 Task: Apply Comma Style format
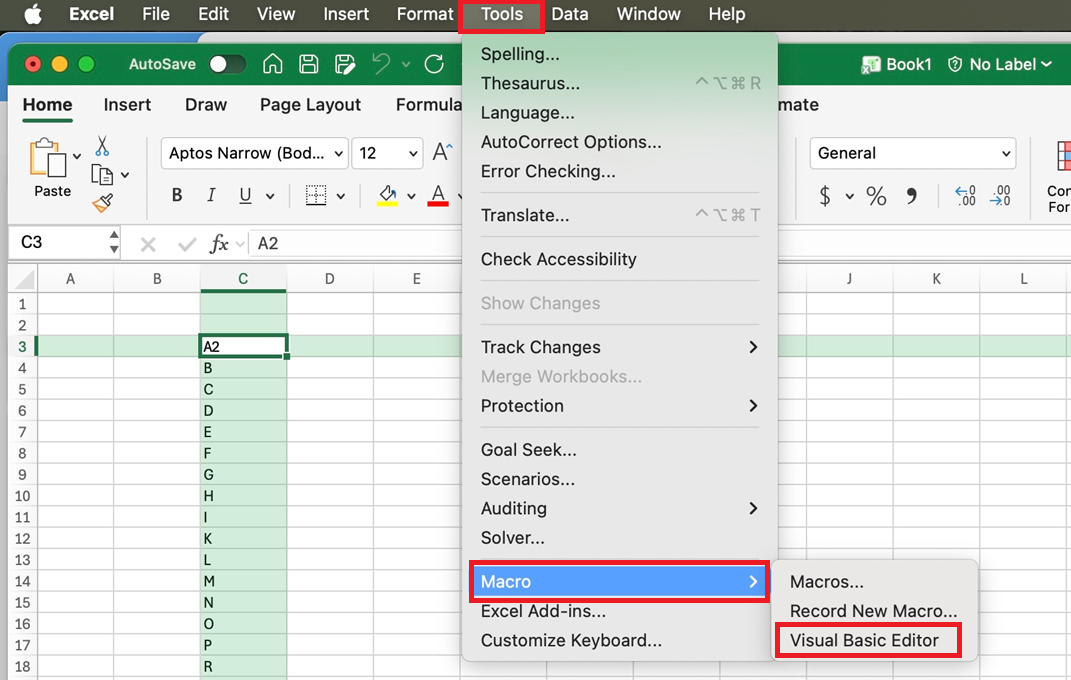(912, 197)
